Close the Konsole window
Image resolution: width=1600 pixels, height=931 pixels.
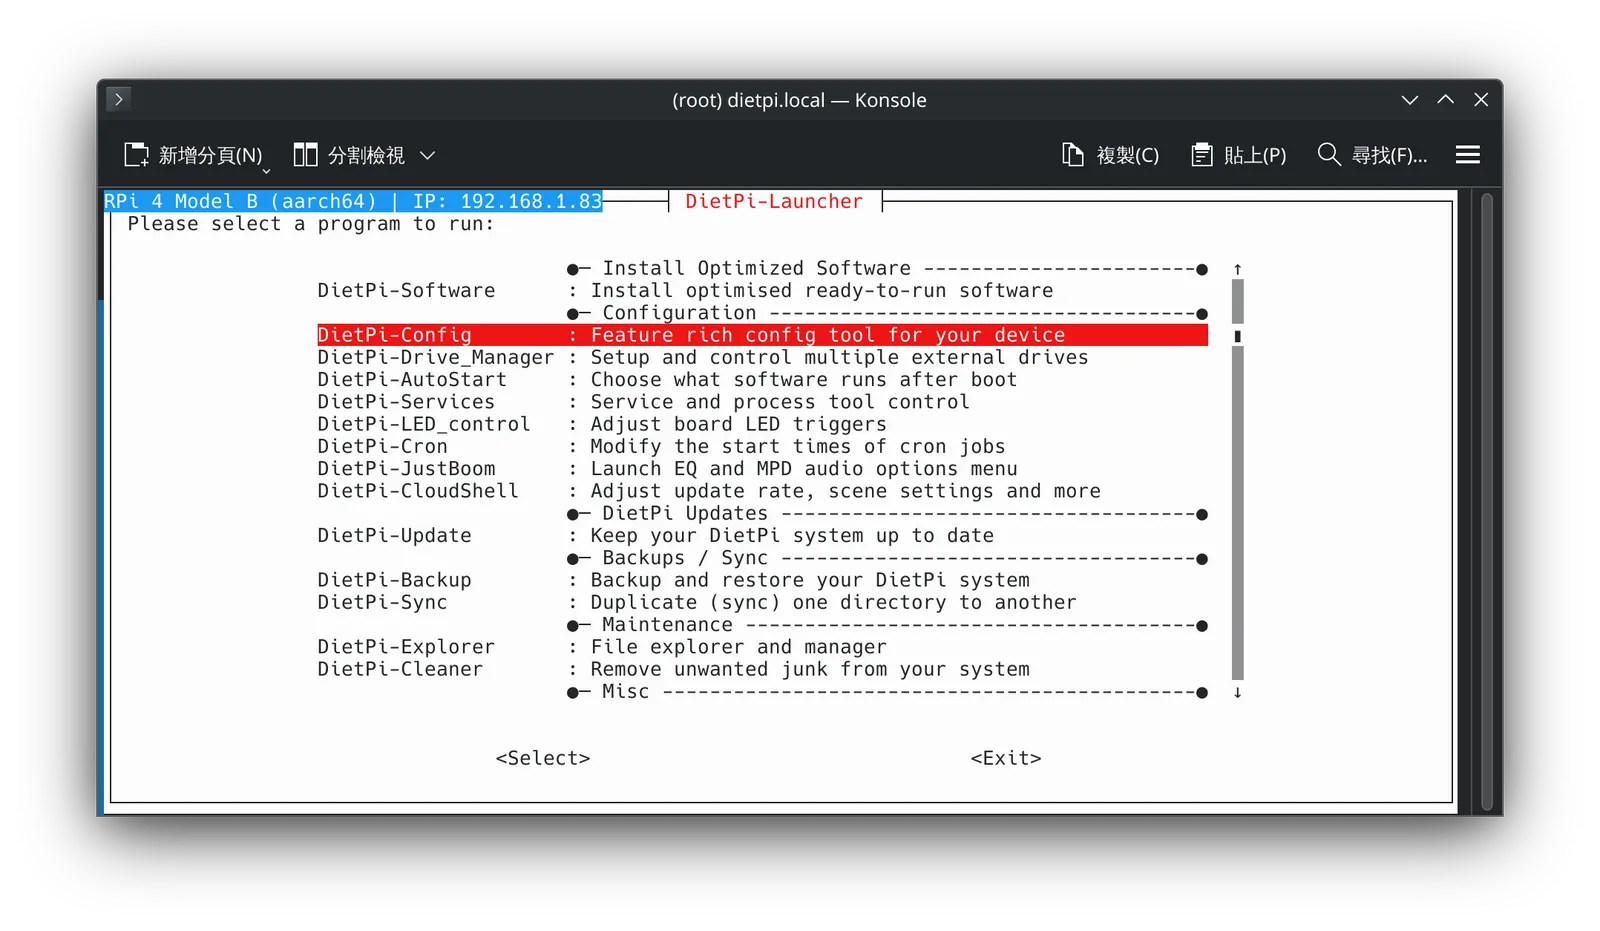click(x=1482, y=100)
